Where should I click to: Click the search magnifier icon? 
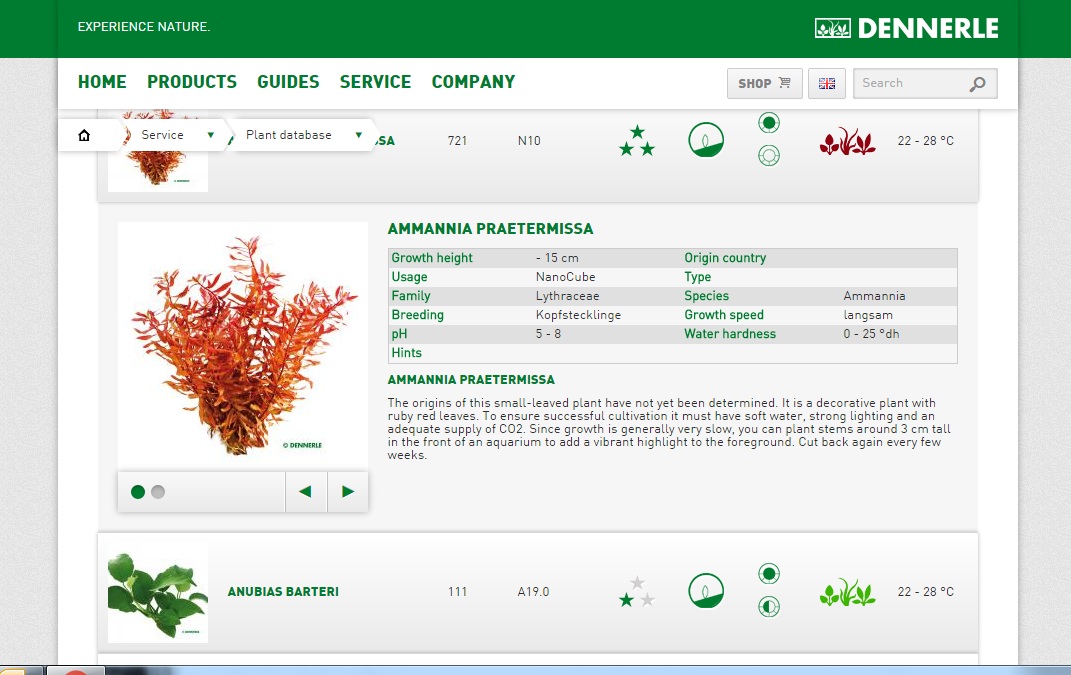[977, 84]
